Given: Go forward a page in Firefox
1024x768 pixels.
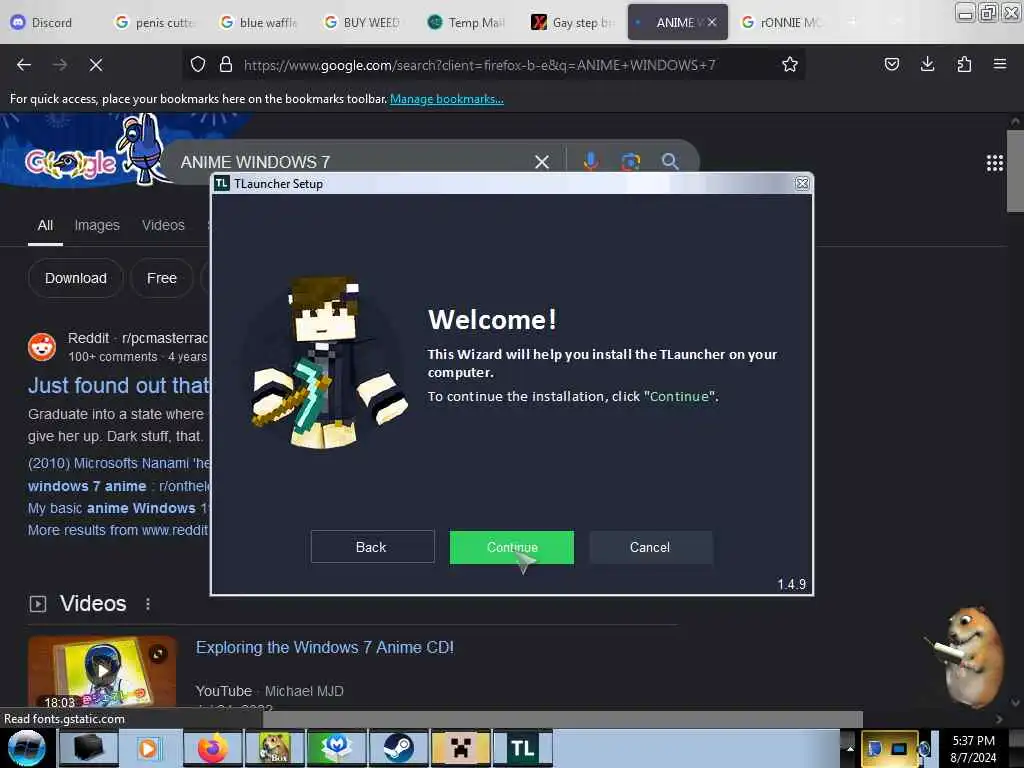Looking at the screenshot, I should point(60,65).
